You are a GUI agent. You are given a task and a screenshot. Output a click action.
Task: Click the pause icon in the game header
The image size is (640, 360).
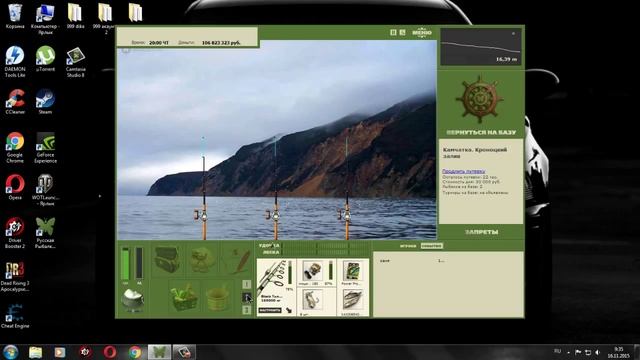click(393, 32)
